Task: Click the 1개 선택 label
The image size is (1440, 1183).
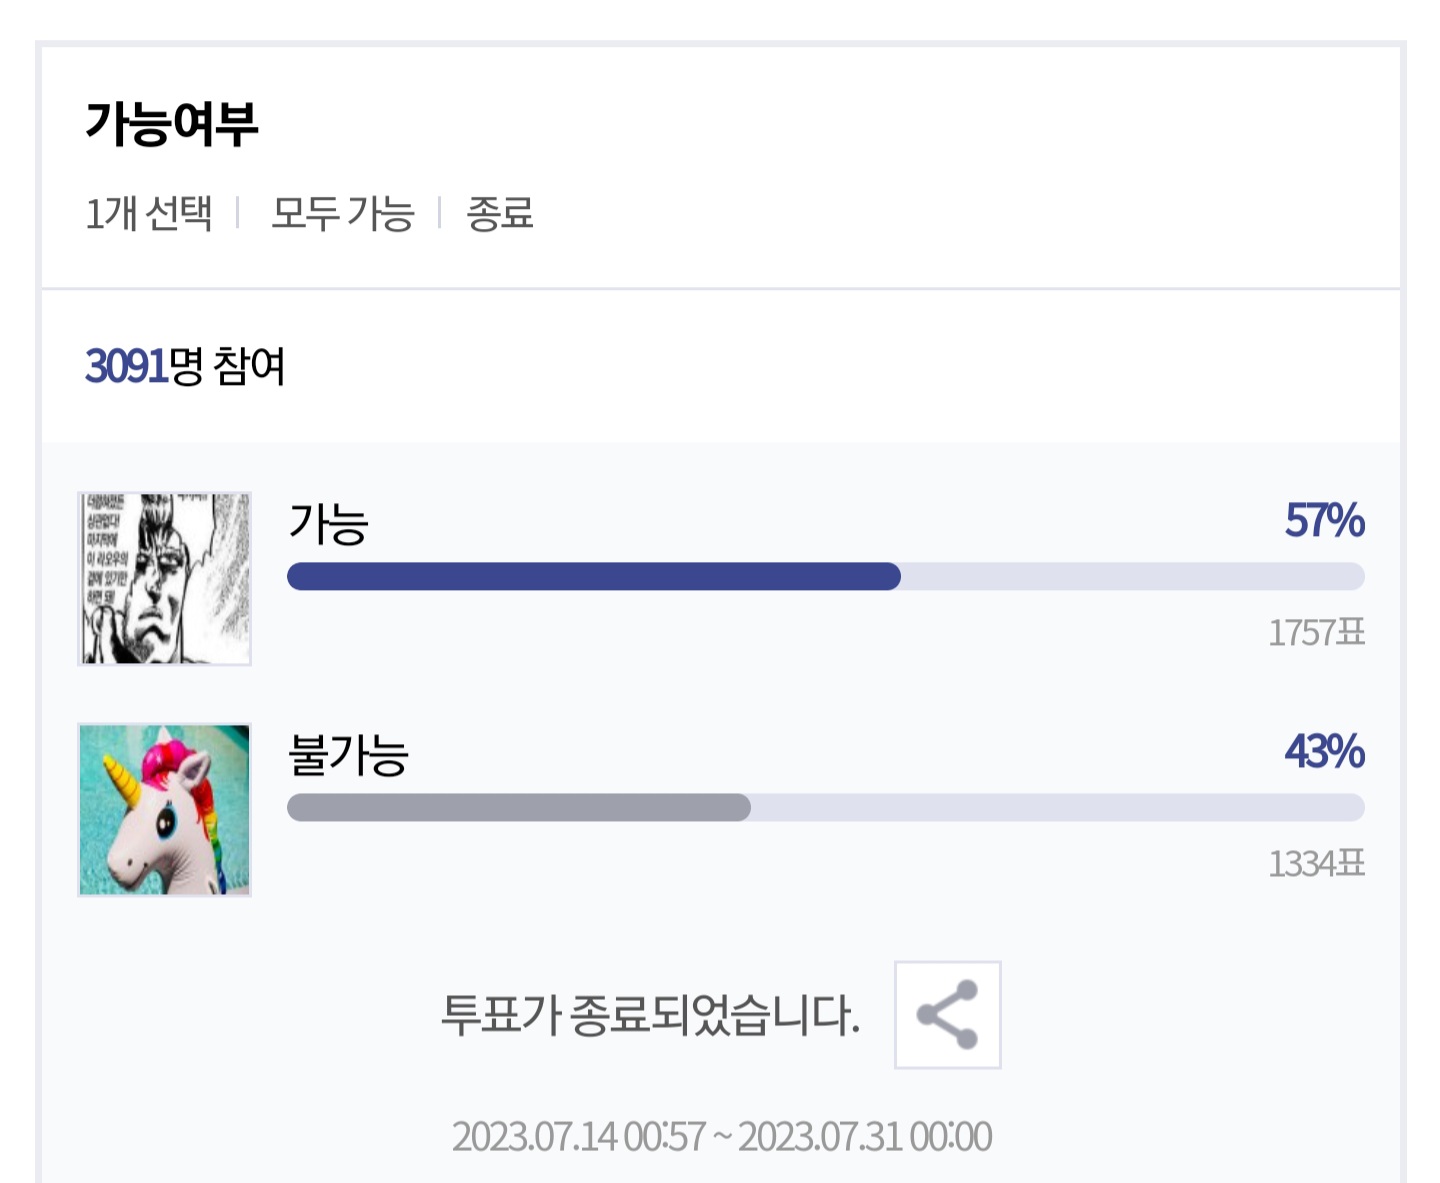Action: (x=149, y=213)
